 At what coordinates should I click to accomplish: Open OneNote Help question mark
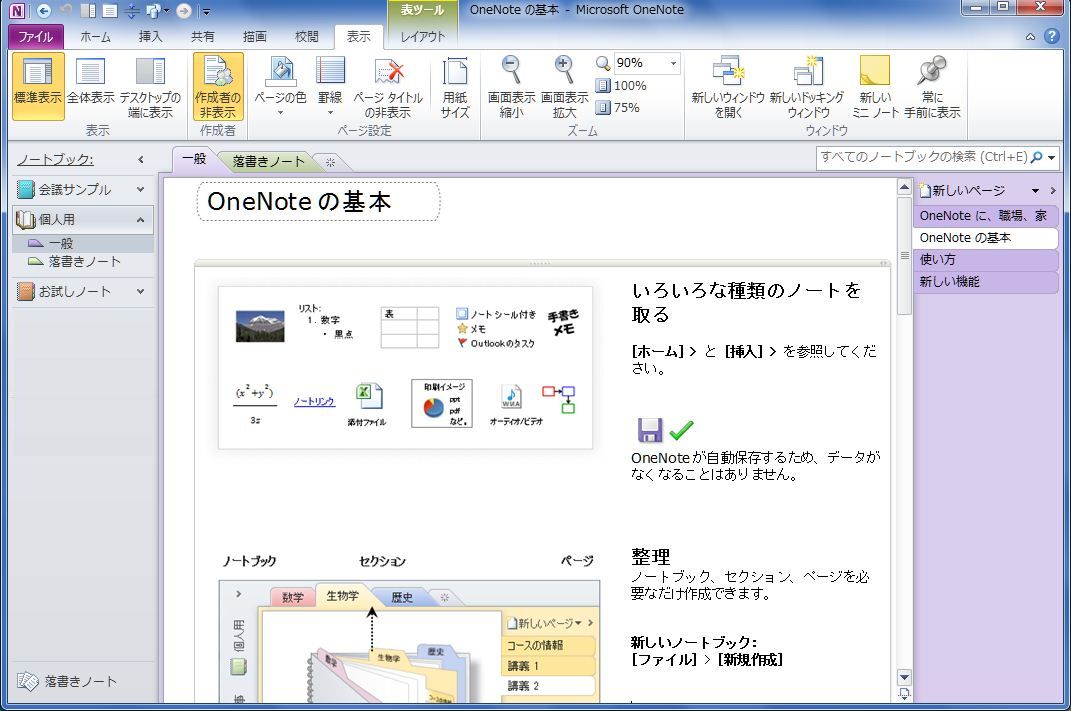(x=1052, y=36)
